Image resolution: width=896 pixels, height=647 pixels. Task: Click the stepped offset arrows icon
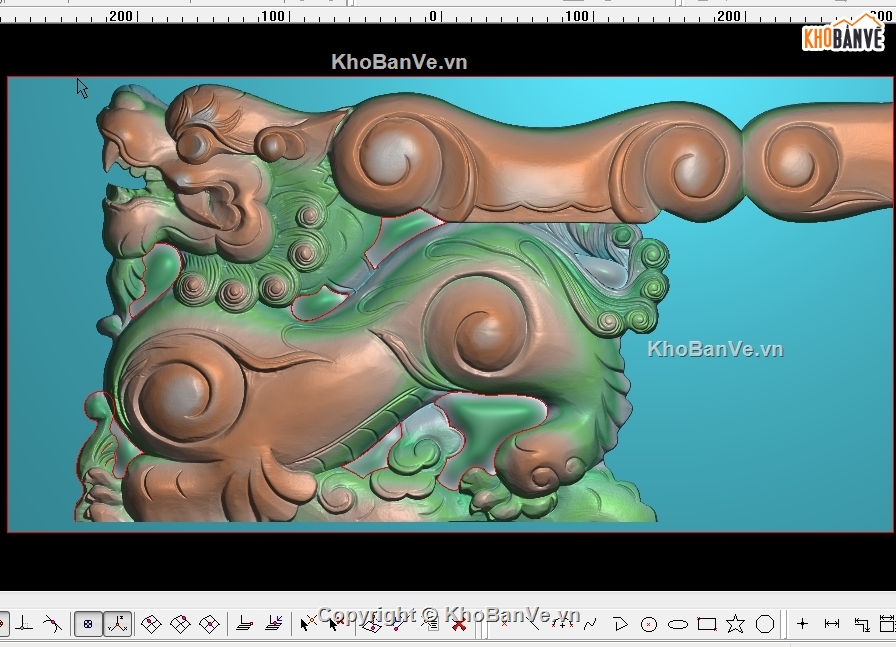(862, 624)
